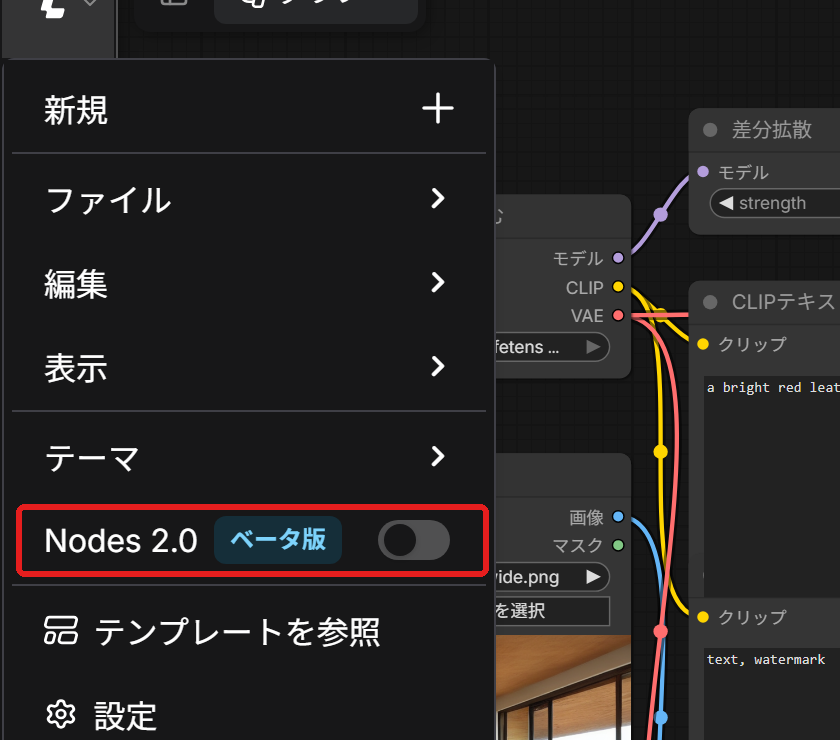840x740 pixels.
Task: Click the yellow CLIP output socket
Action: (x=618, y=287)
